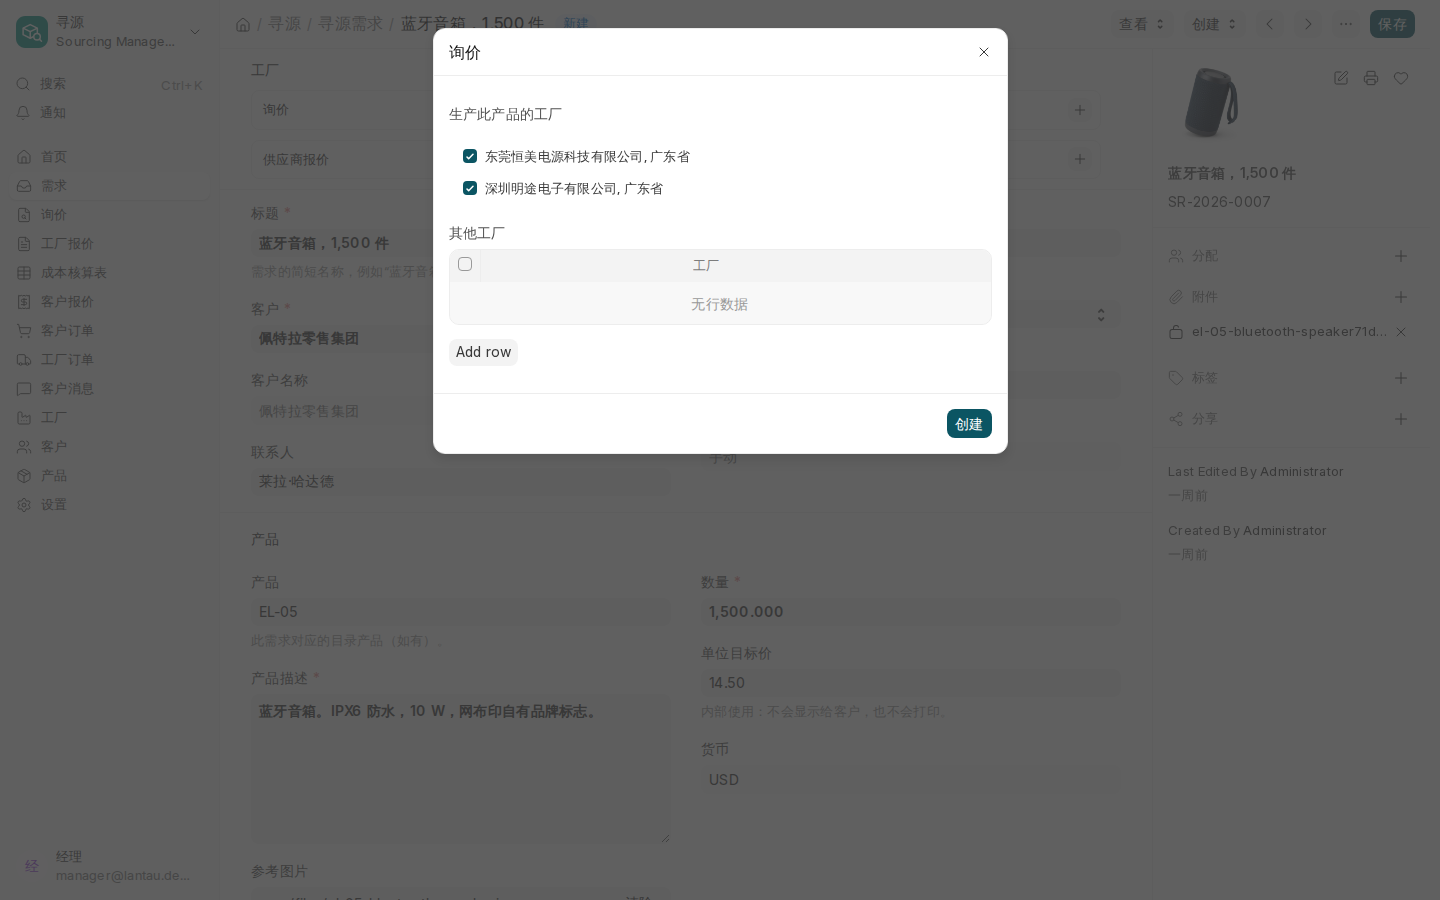Open the 查看 dropdown in the header
The image size is (1440, 900).
click(x=1142, y=24)
